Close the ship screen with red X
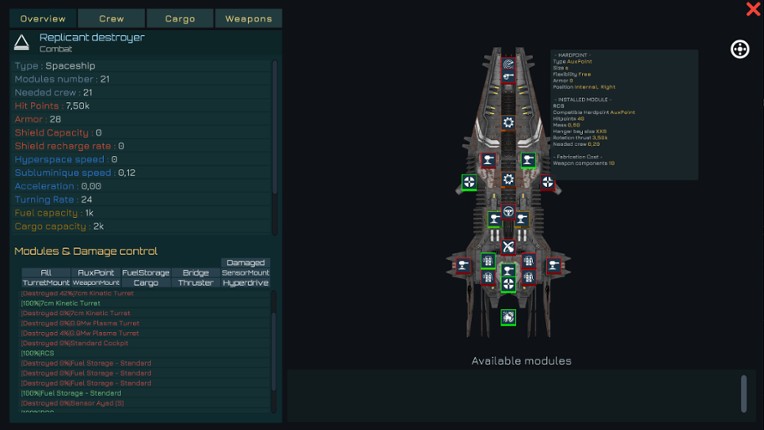This screenshot has height=430, width=764. point(753,9)
